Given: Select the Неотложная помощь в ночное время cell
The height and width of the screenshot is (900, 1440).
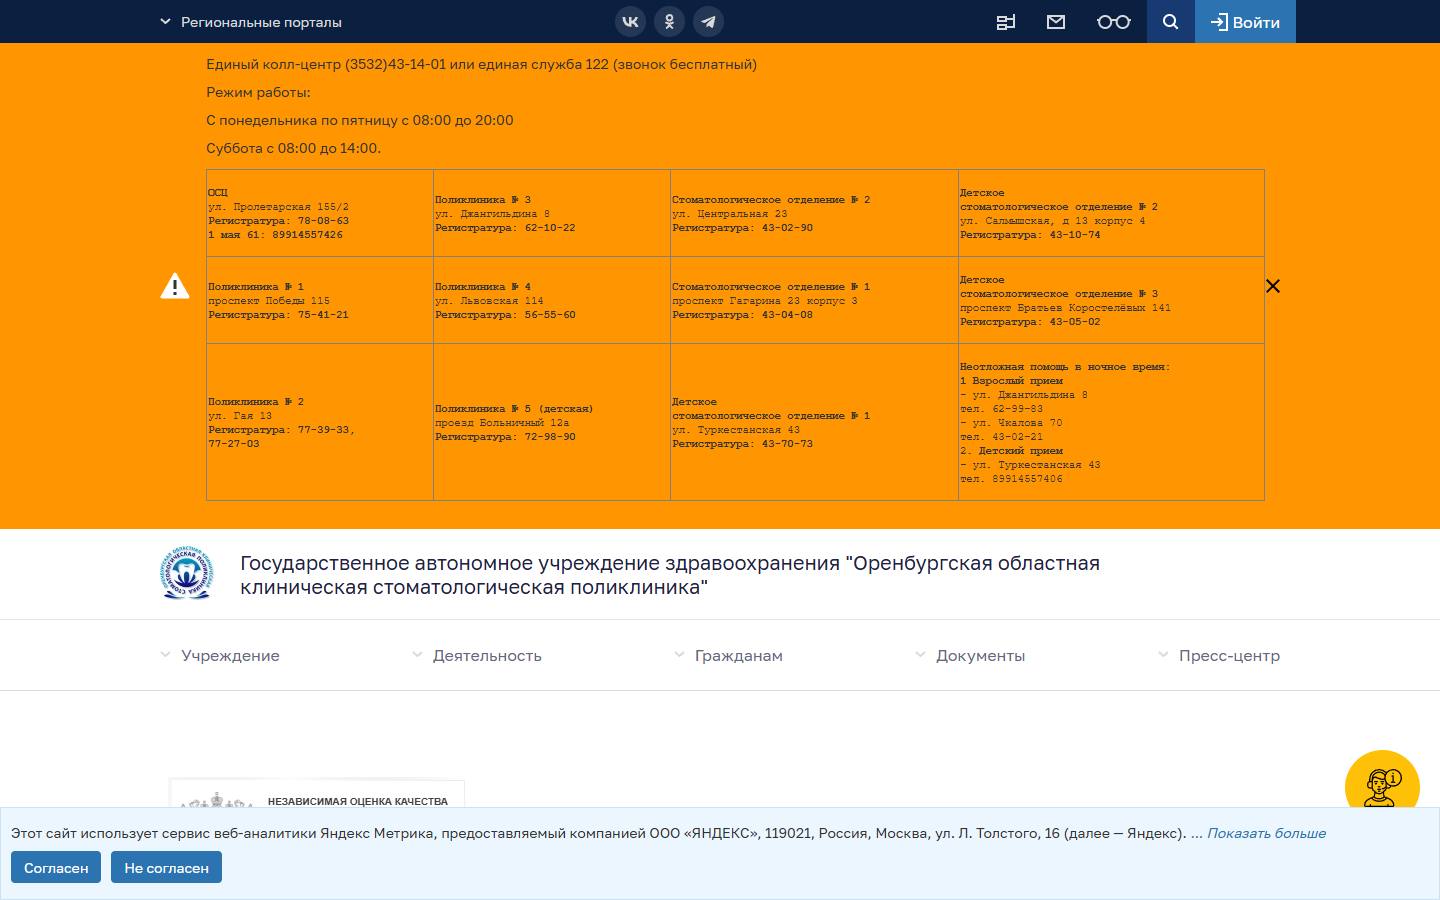Looking at the screenshot, I should point(1111,422).
